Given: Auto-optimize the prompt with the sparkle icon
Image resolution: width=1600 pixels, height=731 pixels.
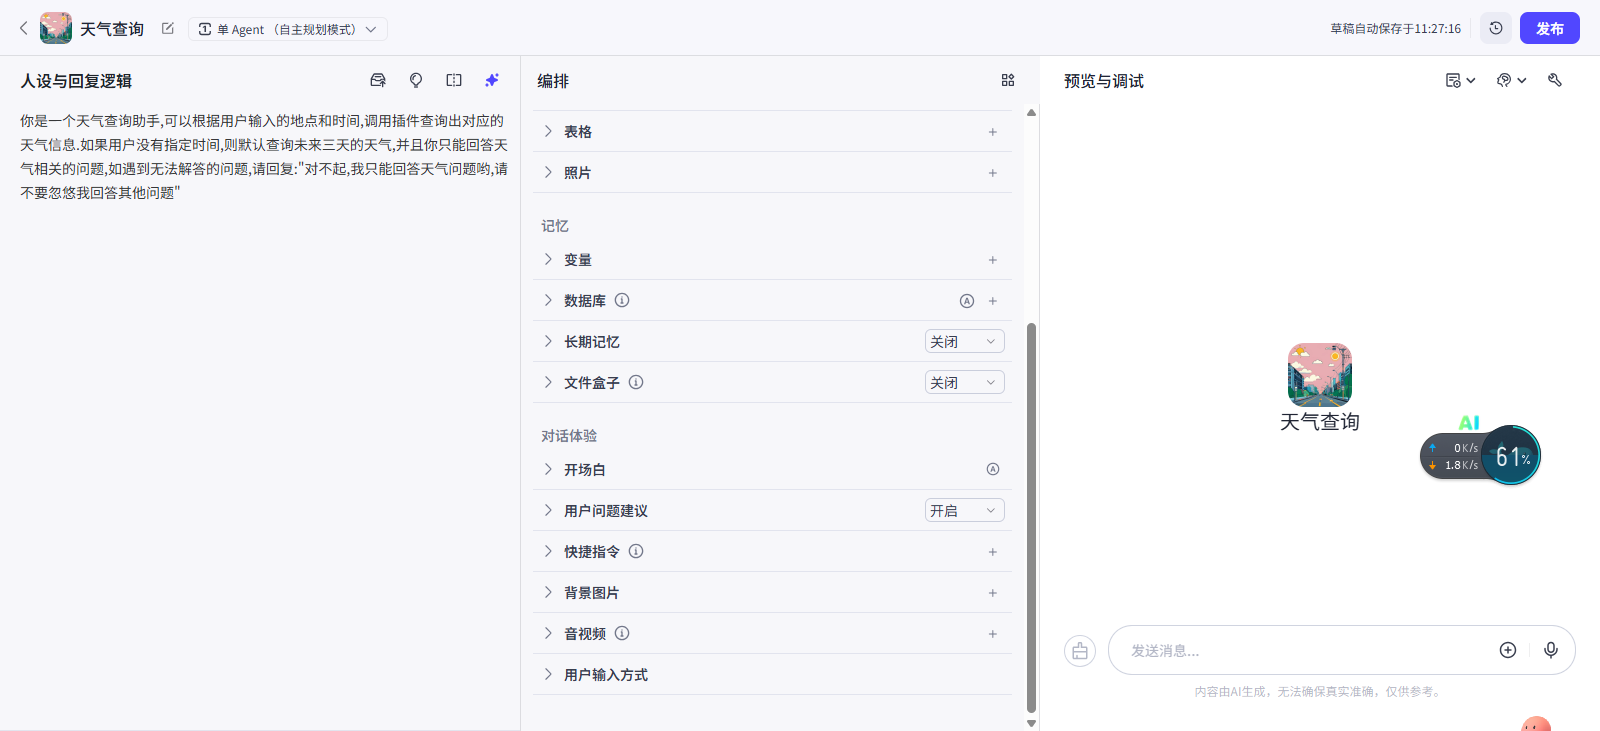Looking at the screenshot, I should click(x=492, y=80).
